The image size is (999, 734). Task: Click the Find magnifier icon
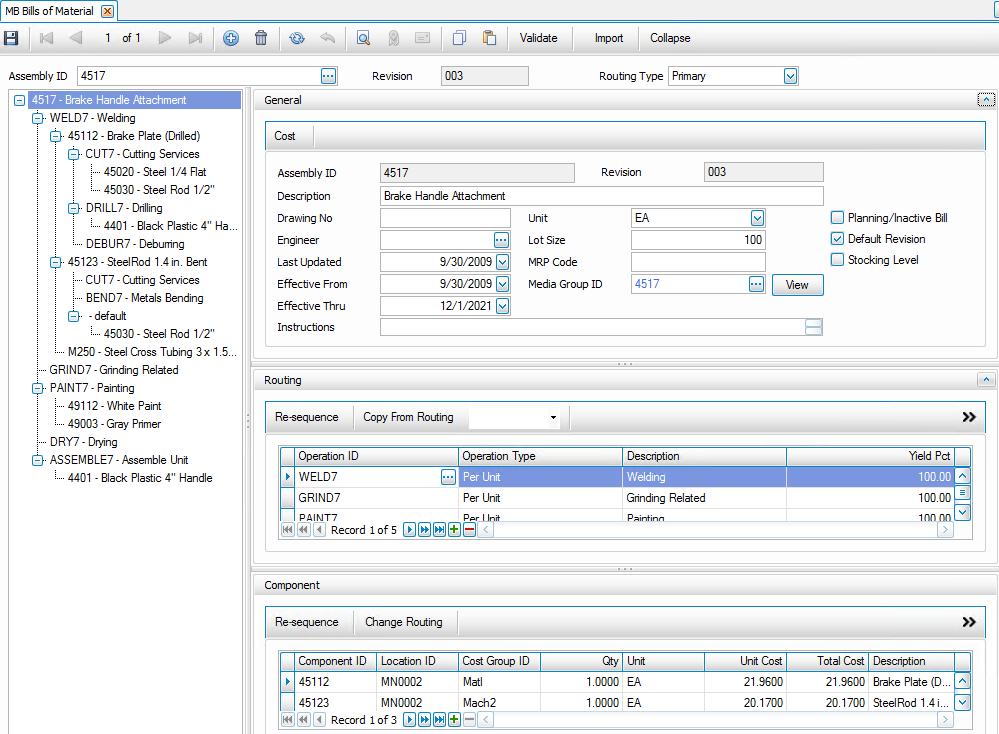pos(363,38)
